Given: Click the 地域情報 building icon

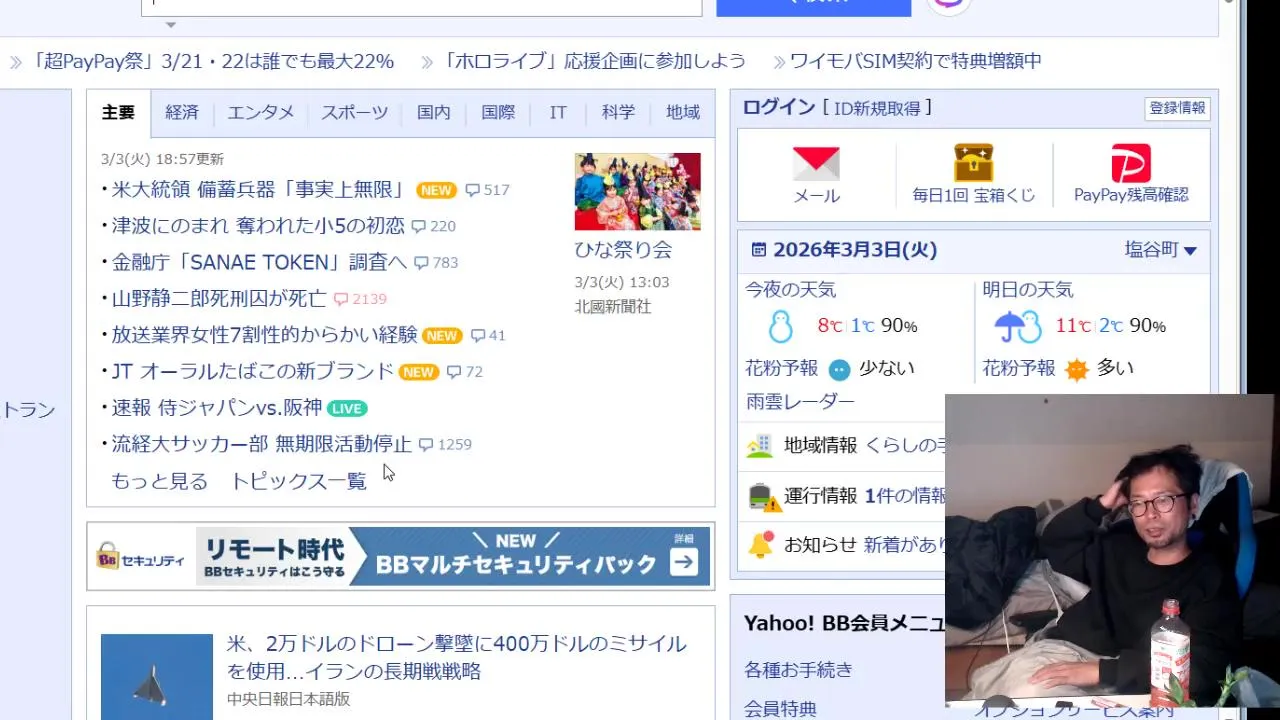Looking at the screenshot, I should point(760,446).
